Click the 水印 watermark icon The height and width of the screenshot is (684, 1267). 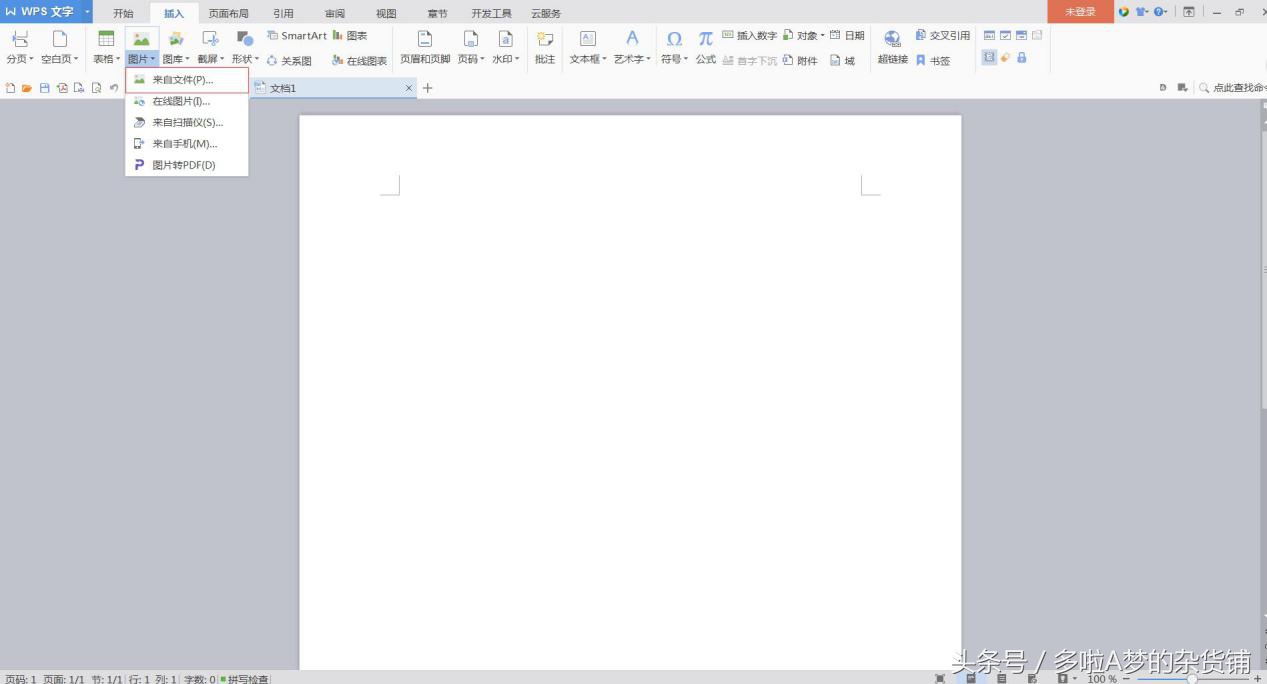click(x=505, y=39)
